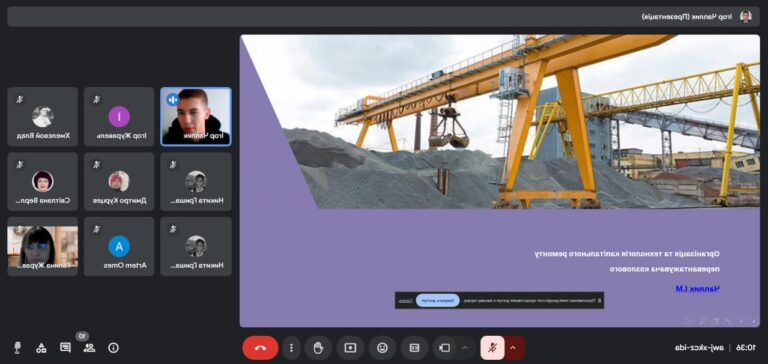This screenshot has width=768, height=364.
Task: Click the Хмелевой Влад avatar photo
Action: 43,117
